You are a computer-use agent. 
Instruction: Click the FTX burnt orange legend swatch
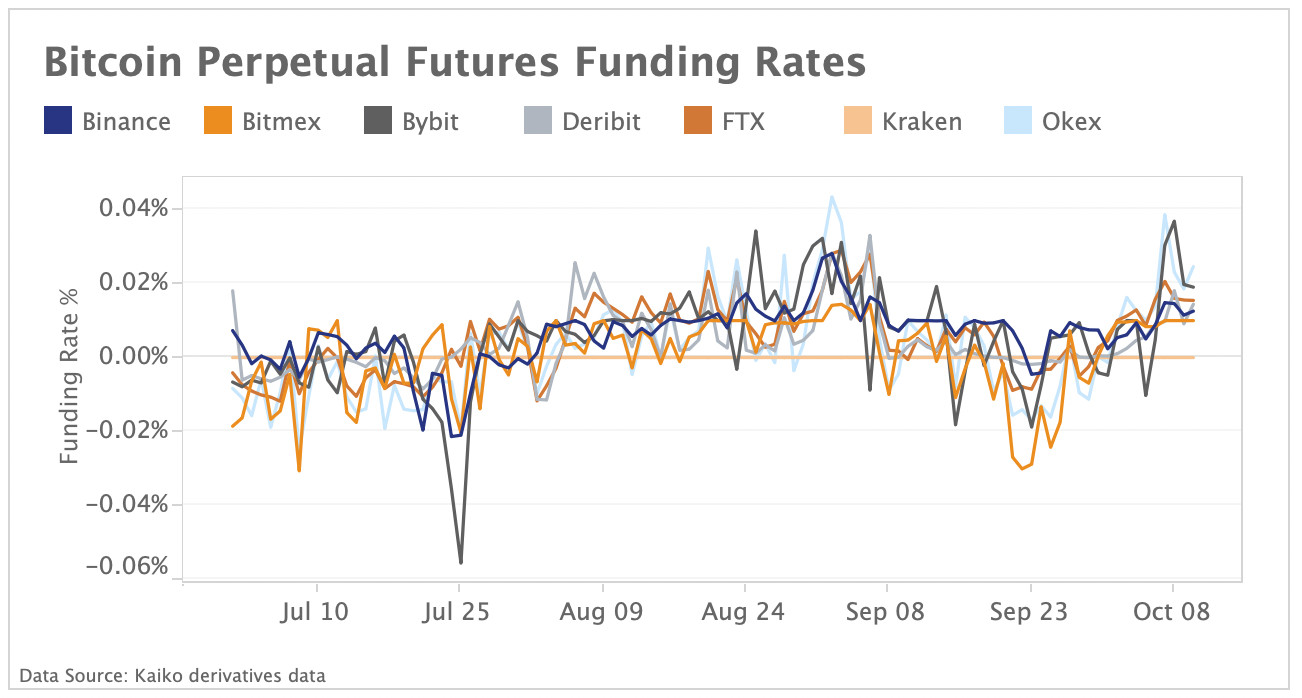tap(699, 121)
